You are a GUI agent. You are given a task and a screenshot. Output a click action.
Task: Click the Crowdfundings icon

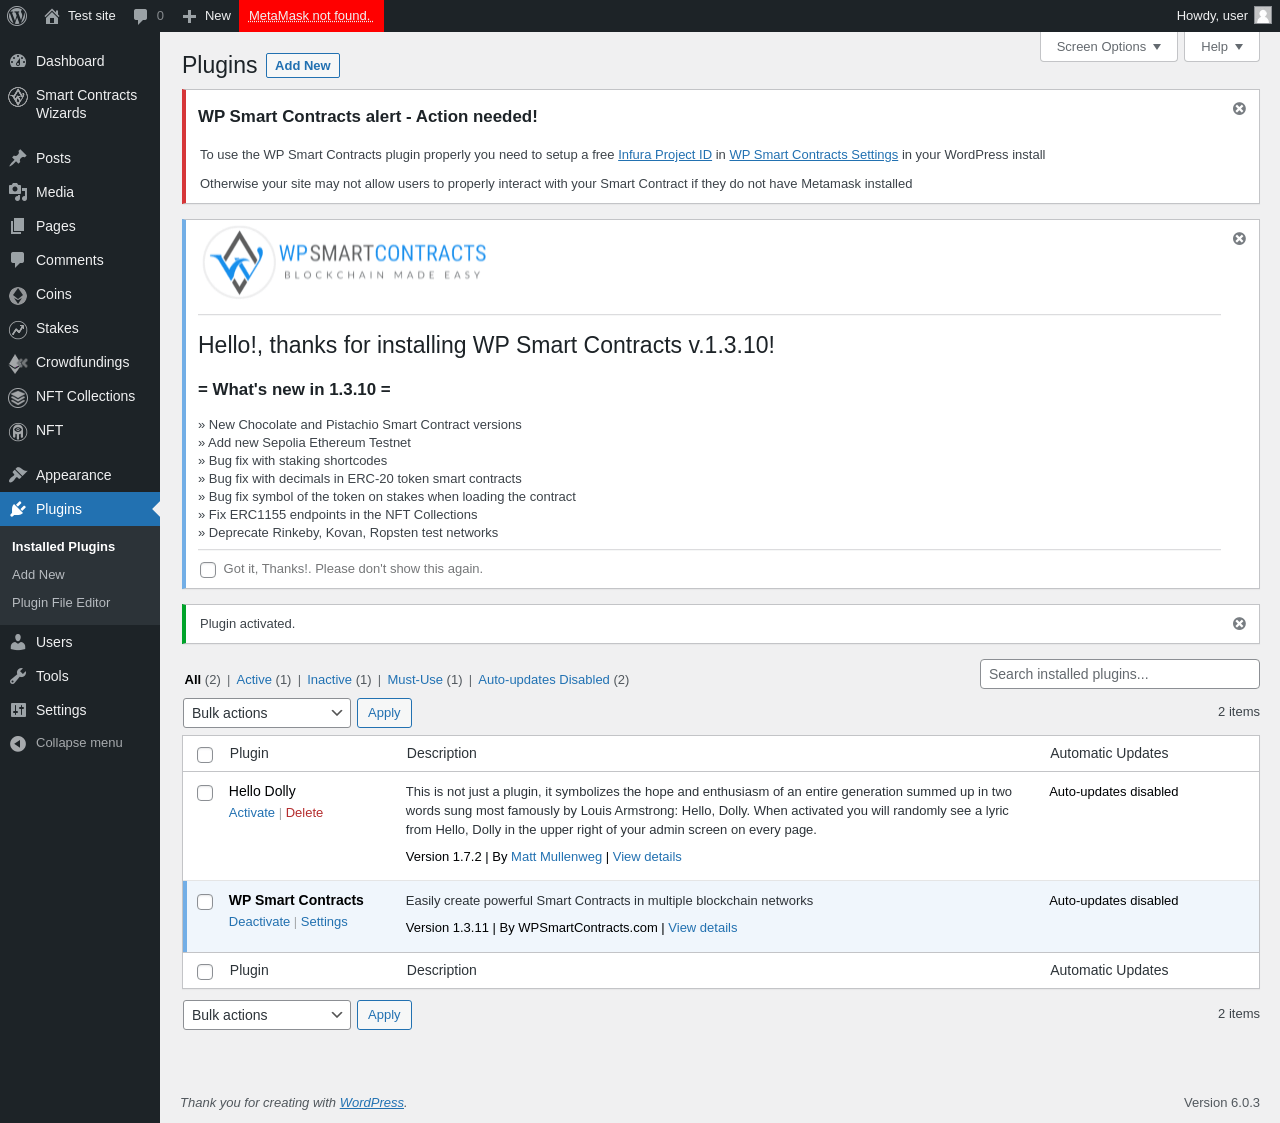[18, 362]
